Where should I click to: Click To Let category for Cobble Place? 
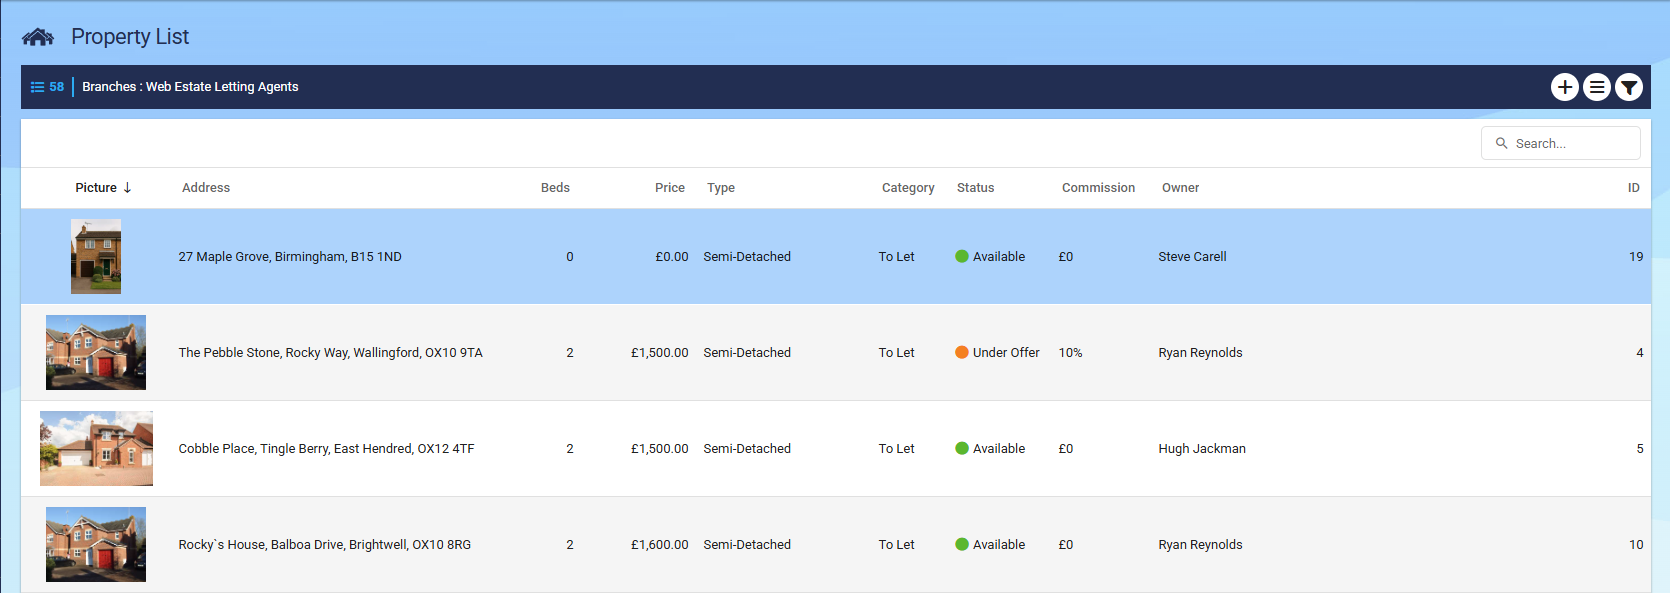(x=897, y=449)
